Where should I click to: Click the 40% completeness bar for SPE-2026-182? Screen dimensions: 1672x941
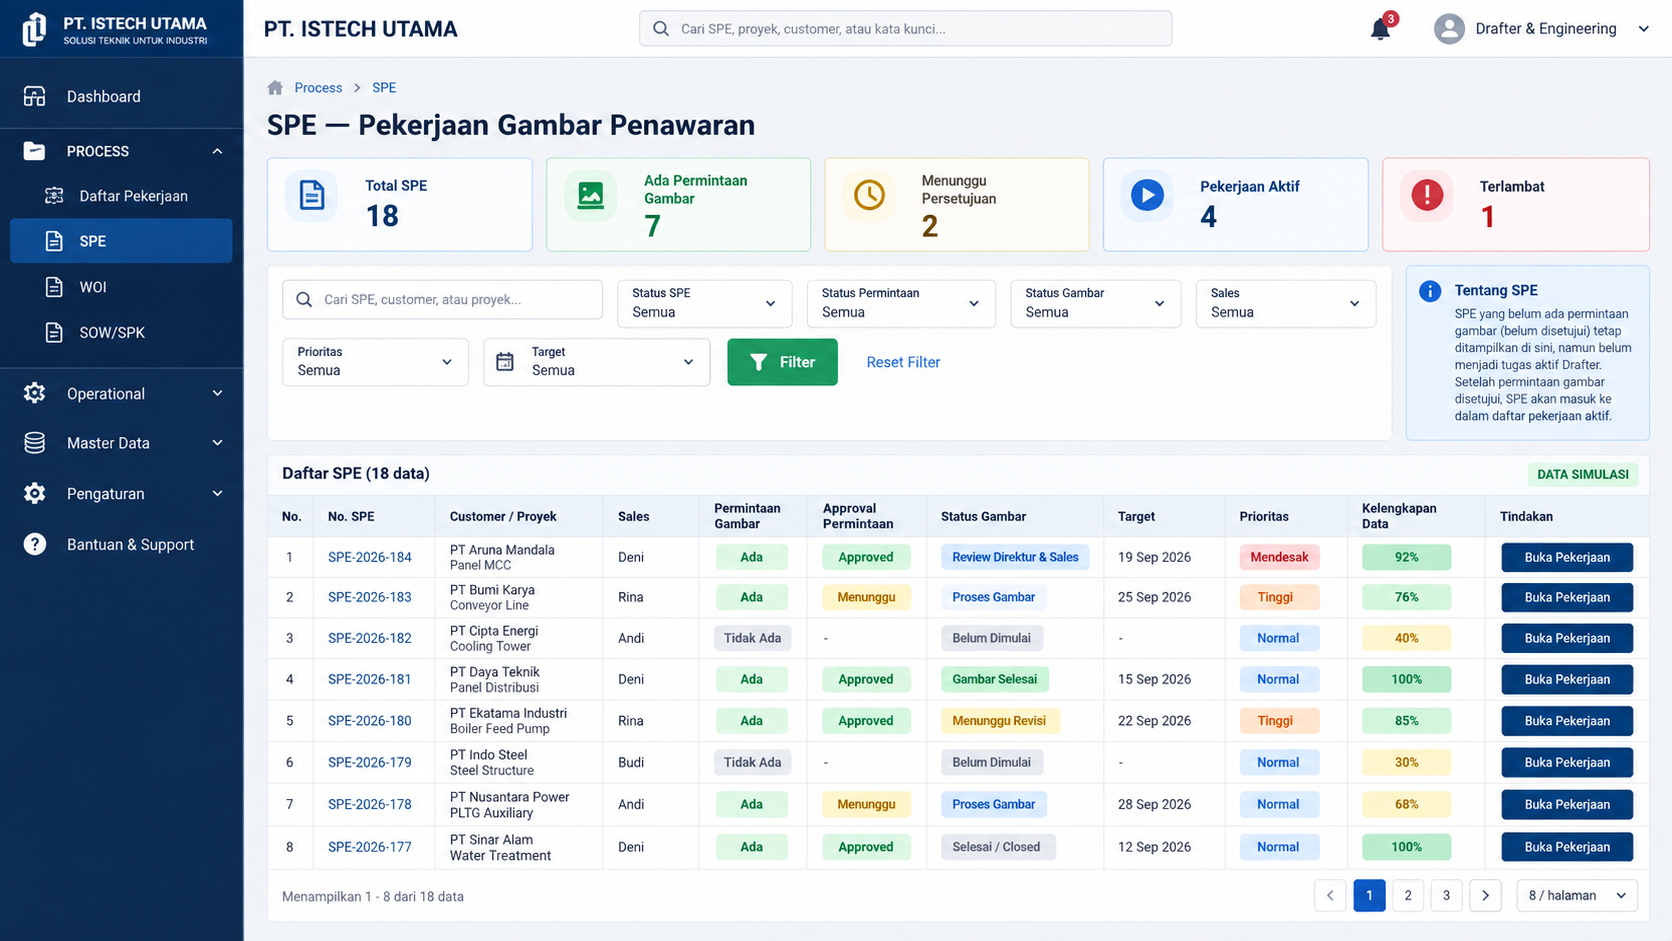(x=1406, y=638)
